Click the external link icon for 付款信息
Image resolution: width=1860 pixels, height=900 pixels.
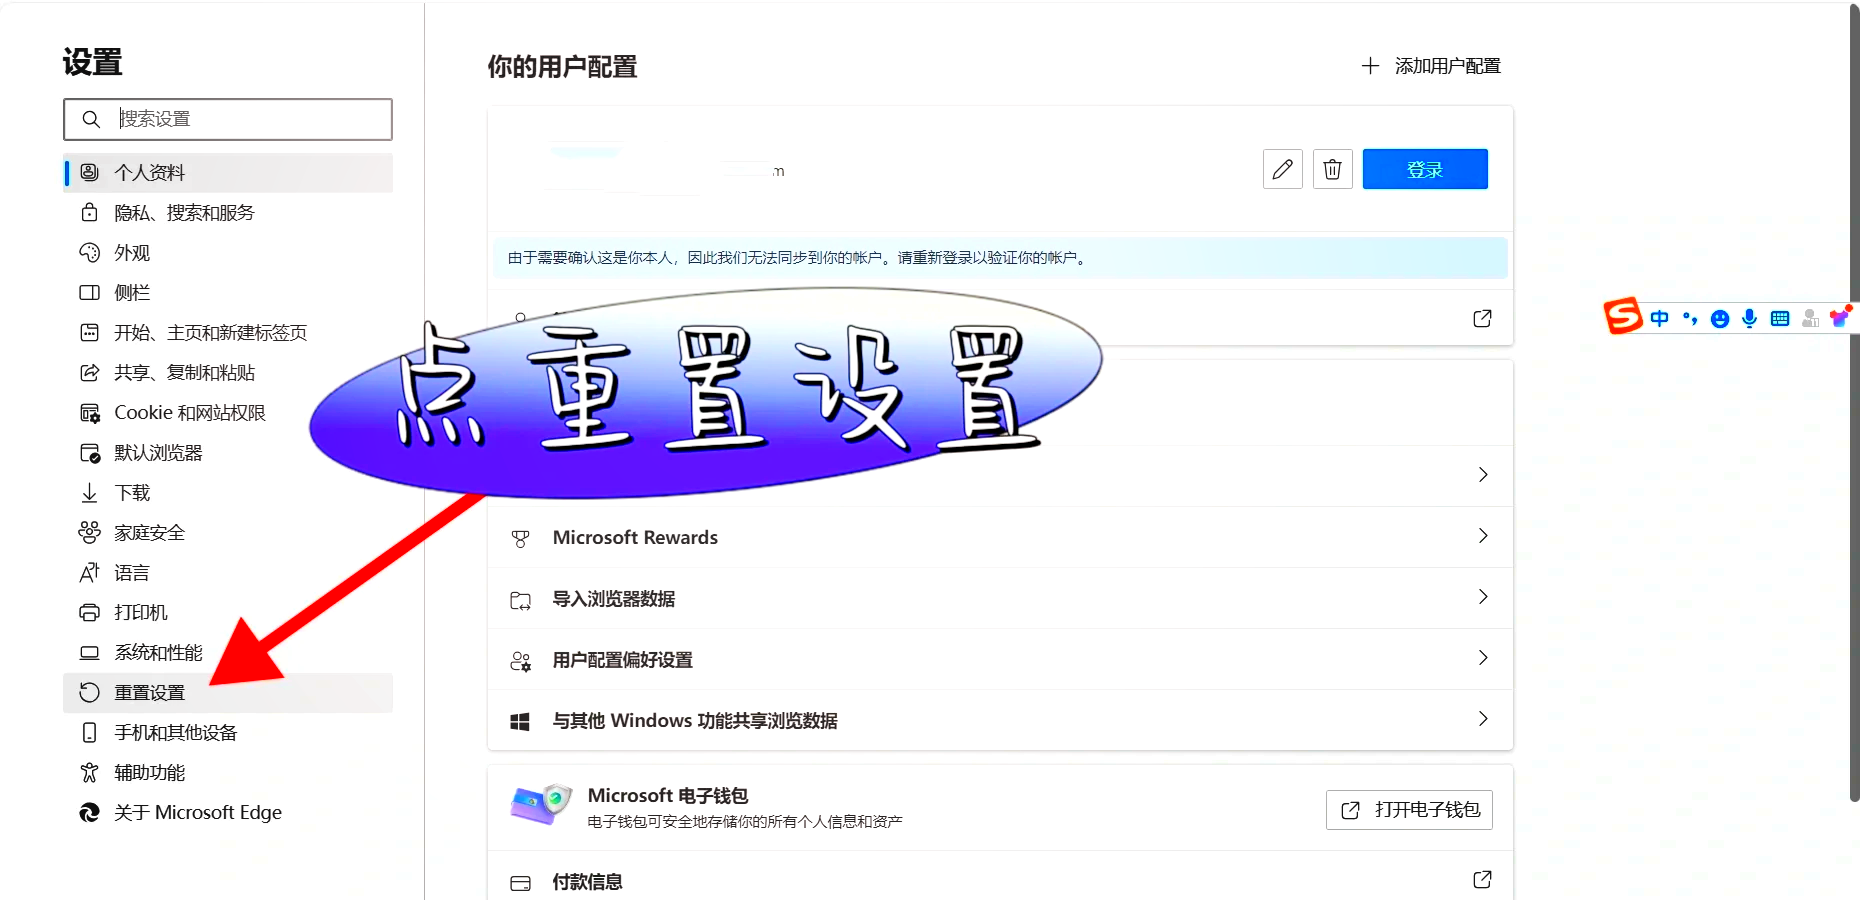[x=1482, y=880]
